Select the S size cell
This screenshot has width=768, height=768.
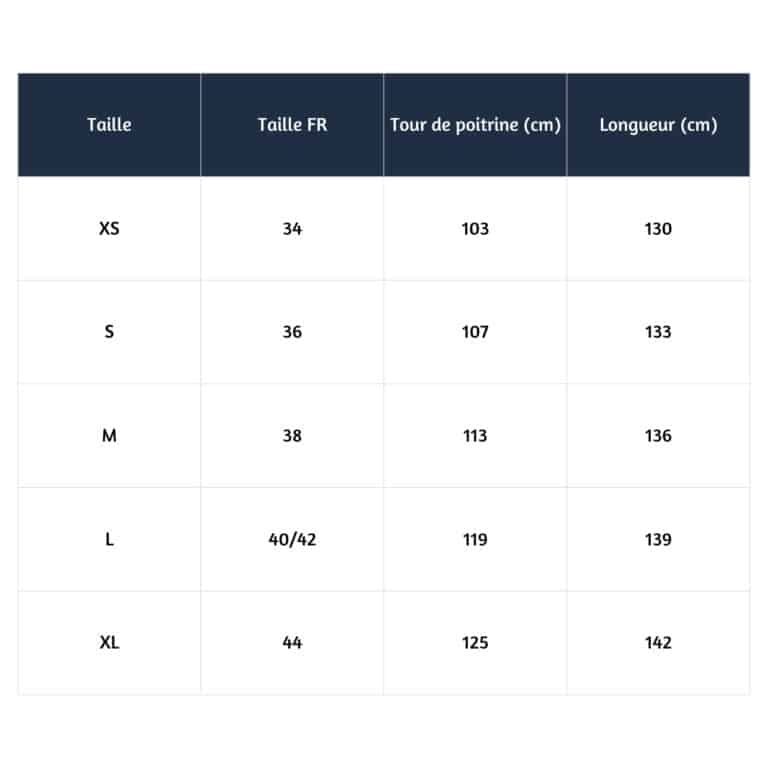click(x=109, y=332)
